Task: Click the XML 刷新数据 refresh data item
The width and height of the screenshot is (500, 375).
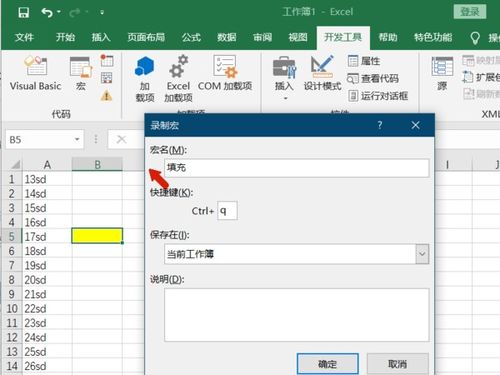Action: click(x=481, y=94)
